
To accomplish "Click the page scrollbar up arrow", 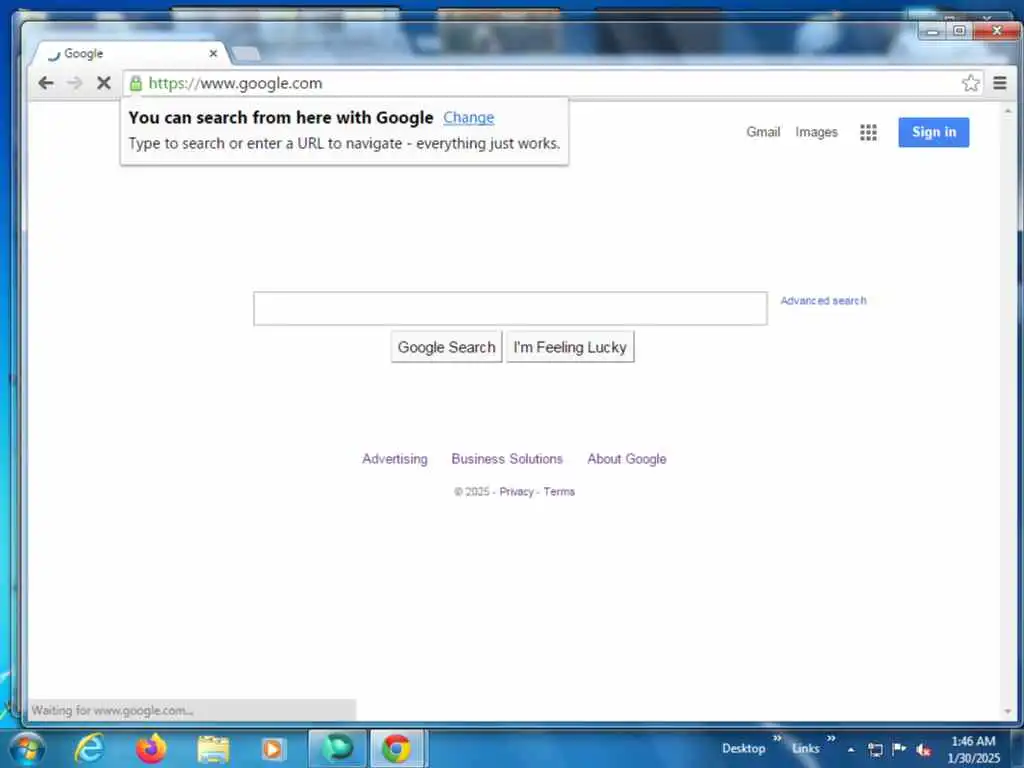I will (1008, 112).
